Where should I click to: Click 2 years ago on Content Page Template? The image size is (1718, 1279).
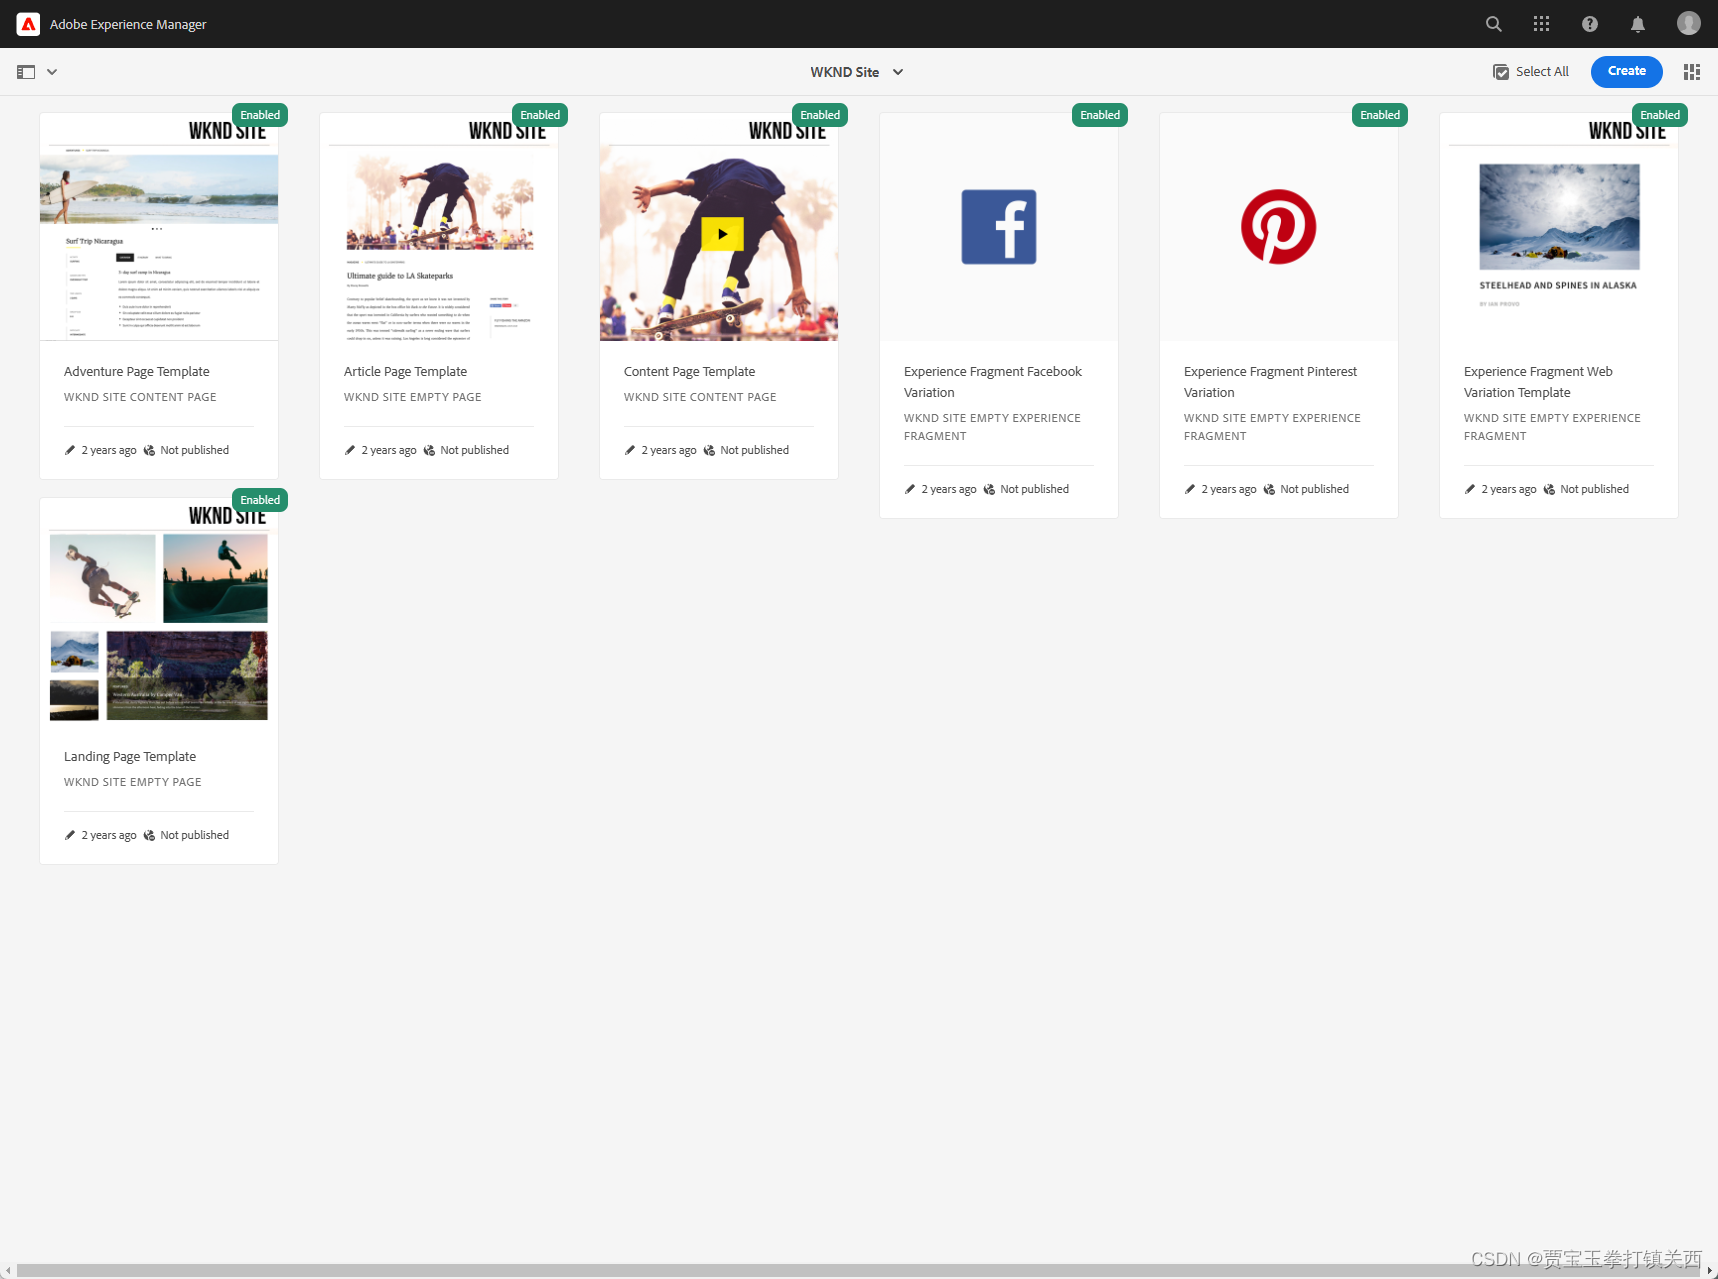click(x=669, y=450)
